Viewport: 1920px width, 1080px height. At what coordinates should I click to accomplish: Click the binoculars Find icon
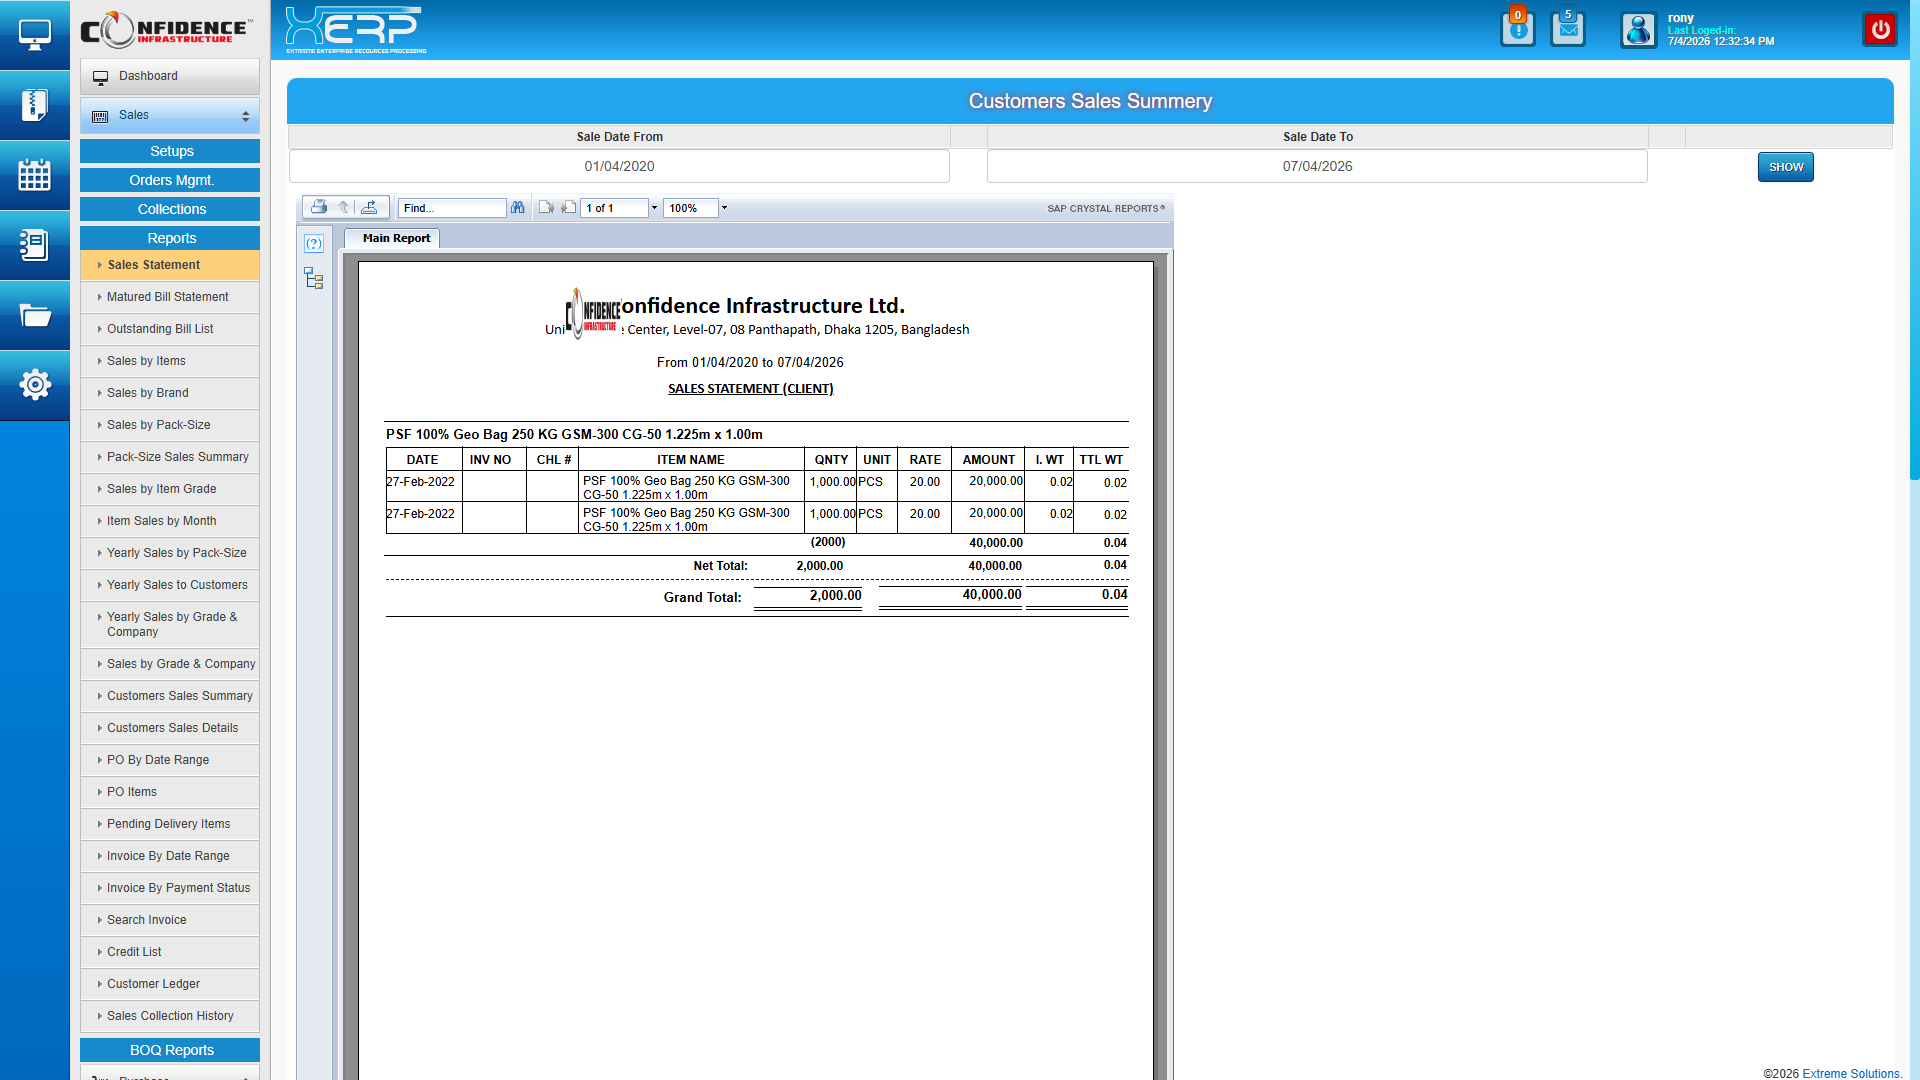coord(518,207)
